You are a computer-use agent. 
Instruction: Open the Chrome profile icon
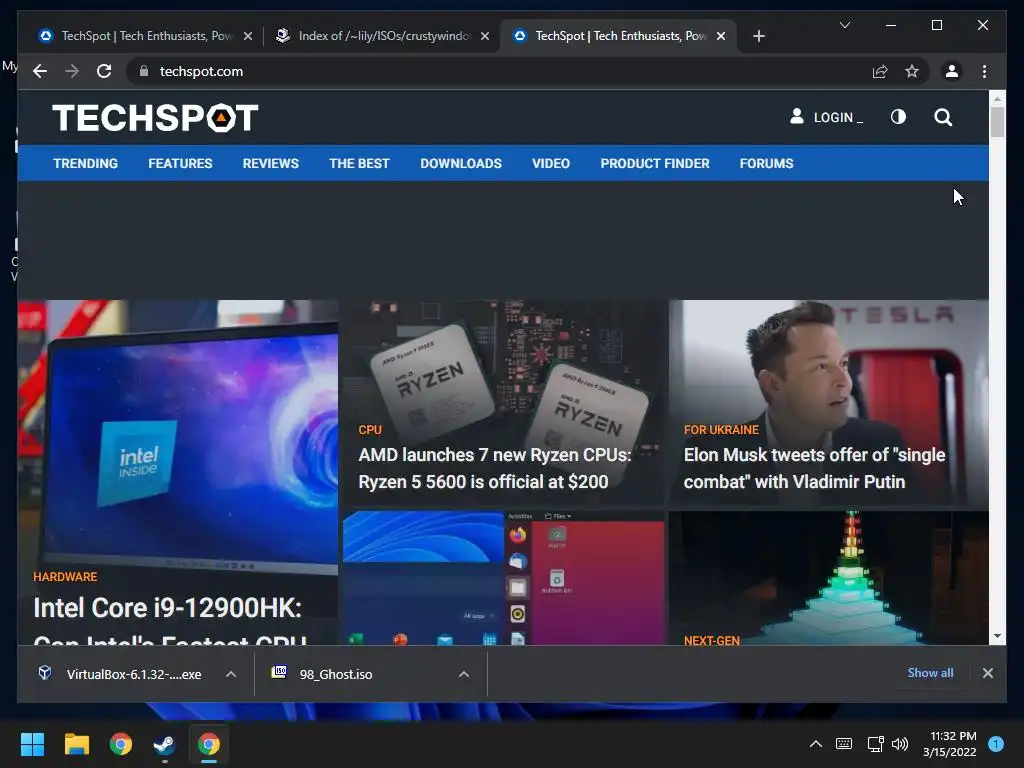click(952, 71)
